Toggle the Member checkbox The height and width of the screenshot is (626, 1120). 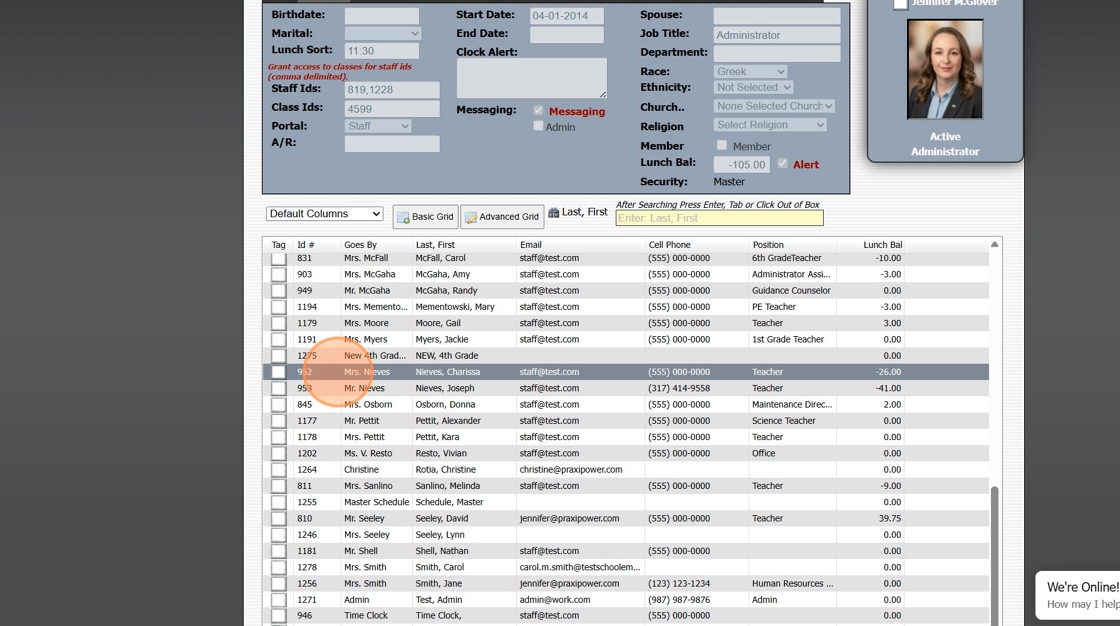click(721, 145)
